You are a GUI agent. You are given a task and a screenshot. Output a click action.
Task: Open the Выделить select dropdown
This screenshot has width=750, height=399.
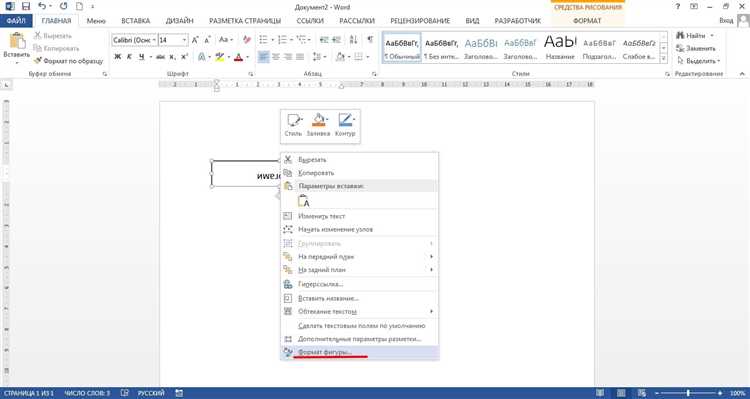coord(698,61)
